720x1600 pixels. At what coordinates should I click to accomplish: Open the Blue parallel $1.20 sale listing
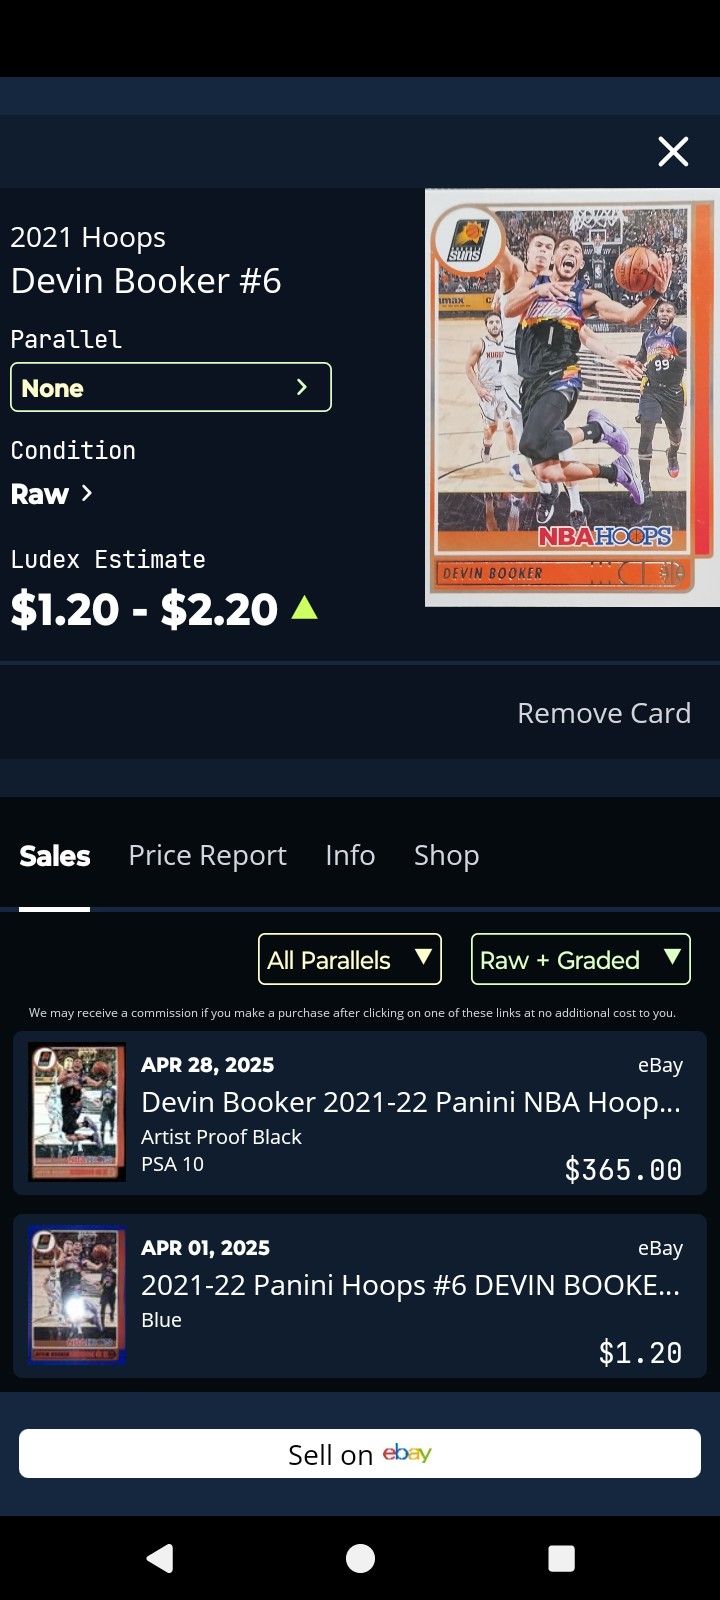(360, 1296)
